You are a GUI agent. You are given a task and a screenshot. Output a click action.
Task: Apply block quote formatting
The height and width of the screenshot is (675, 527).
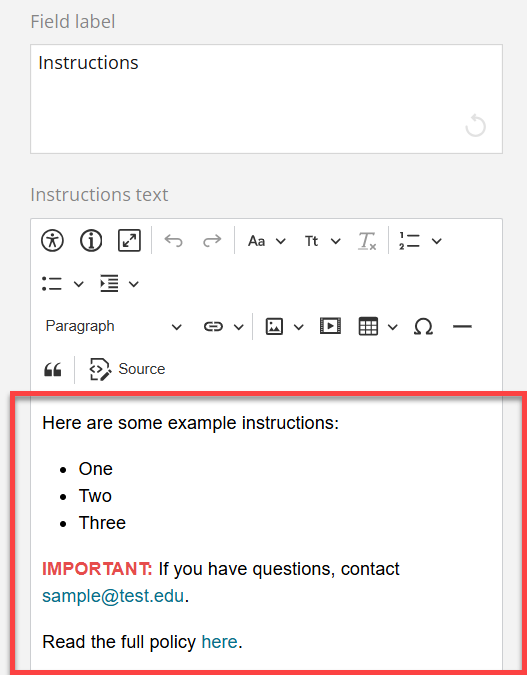[53, 369]
